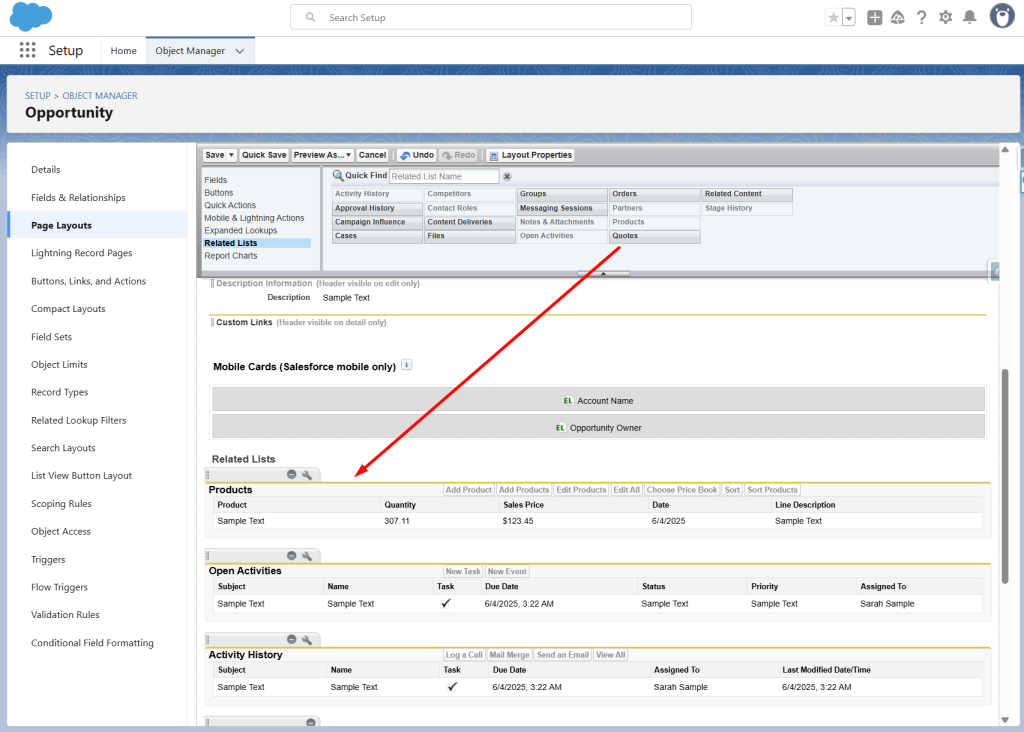Select Fields & Relationships in sidebar
This screenshot has height=732, width=1024.
click(x=78, y=198)
